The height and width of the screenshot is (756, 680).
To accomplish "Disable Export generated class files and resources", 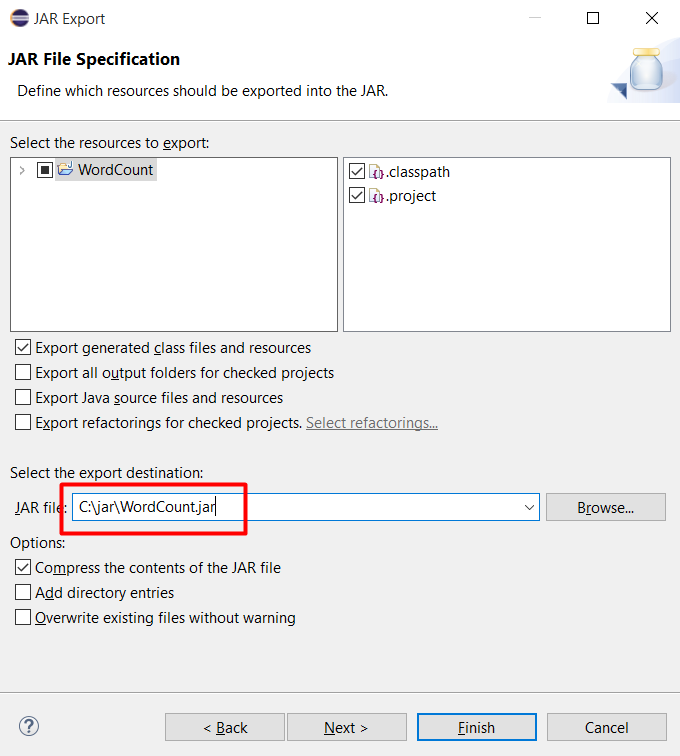I will click(x=23, y=348).
